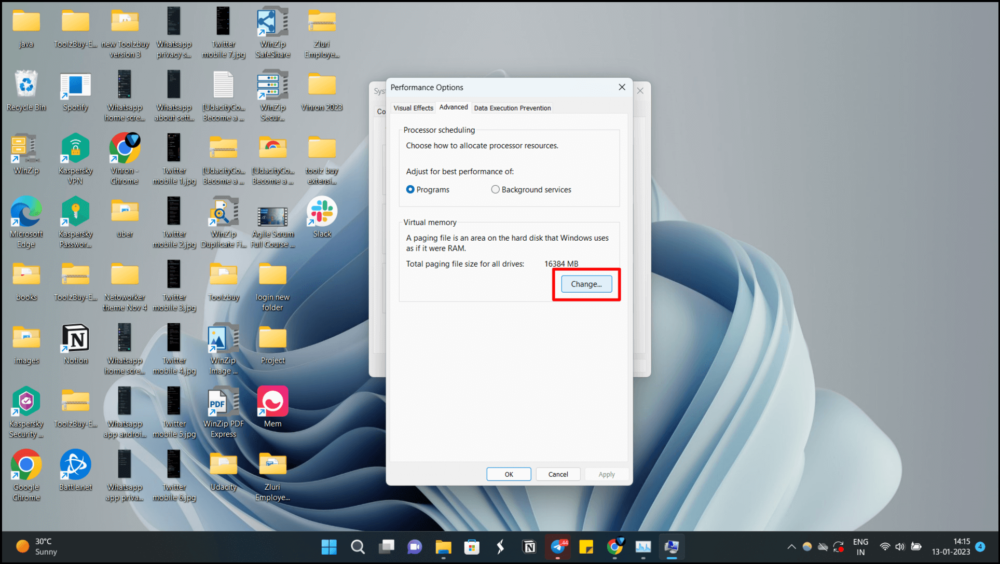Select the WinZip desktop shortcut
Screen dimensions: 1000x564
(26, 154)
